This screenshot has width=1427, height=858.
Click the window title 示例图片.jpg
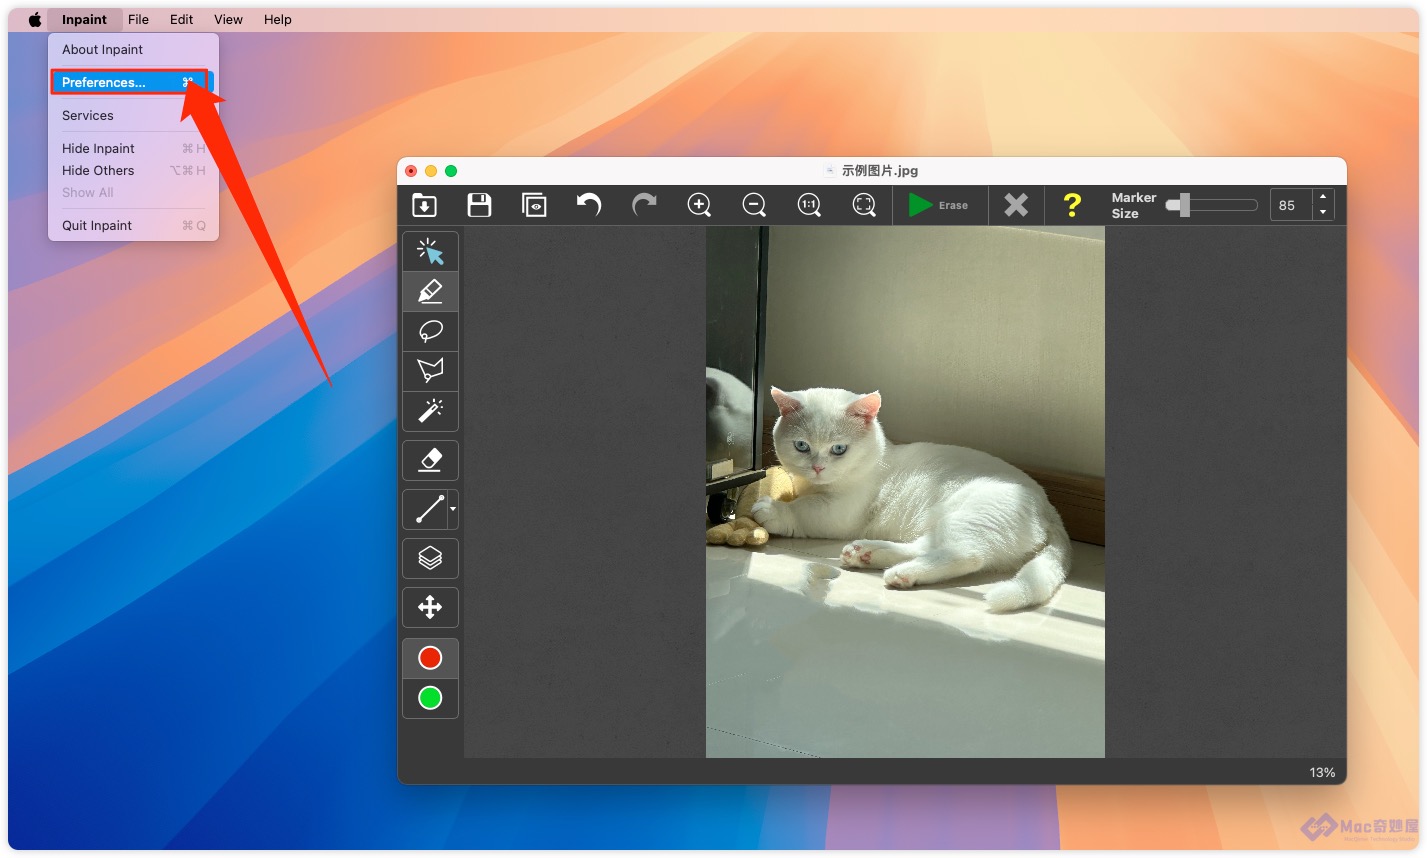[x=879, y=171]
